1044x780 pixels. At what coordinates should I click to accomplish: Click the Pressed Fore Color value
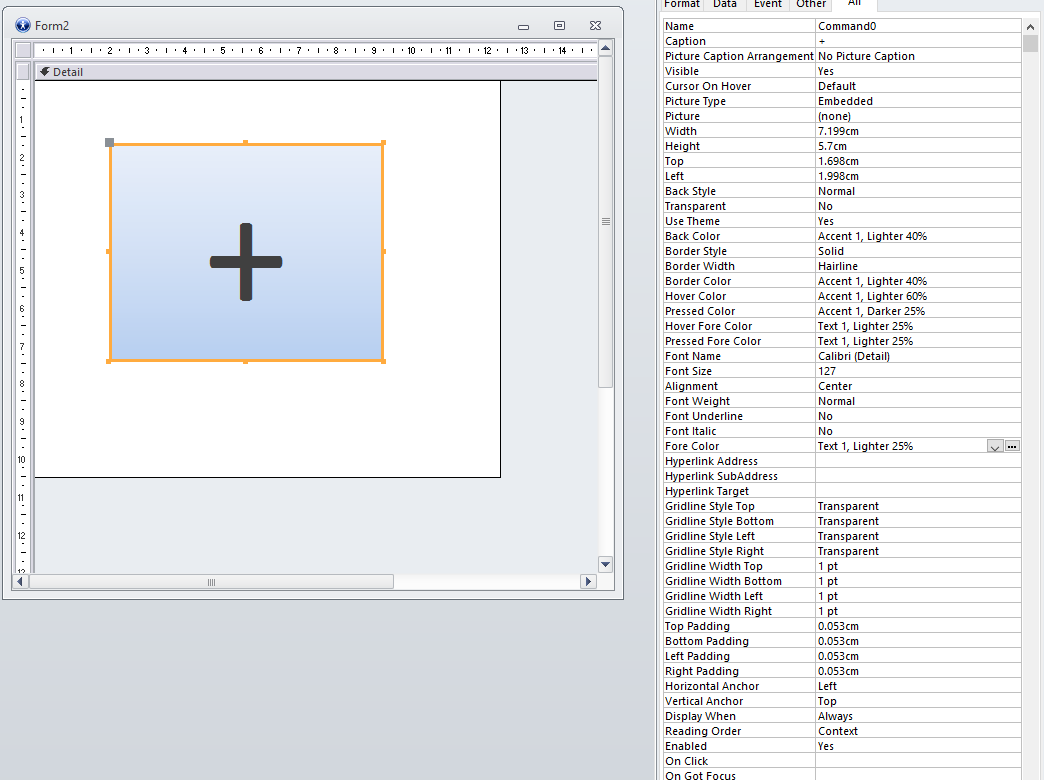[918, 341]
